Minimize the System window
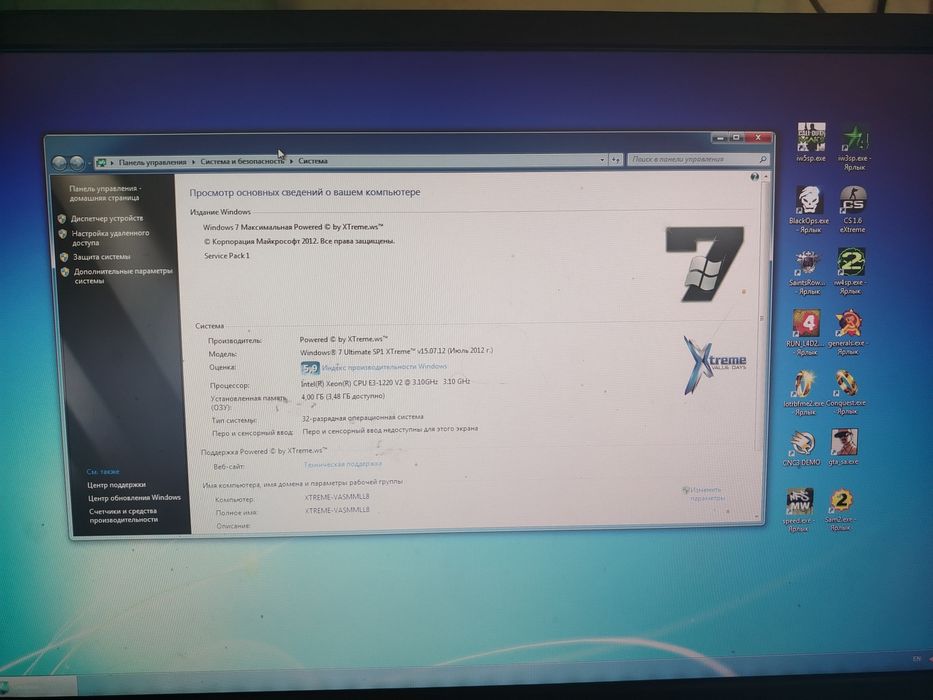The image size is (933, 700). [721, 138]
